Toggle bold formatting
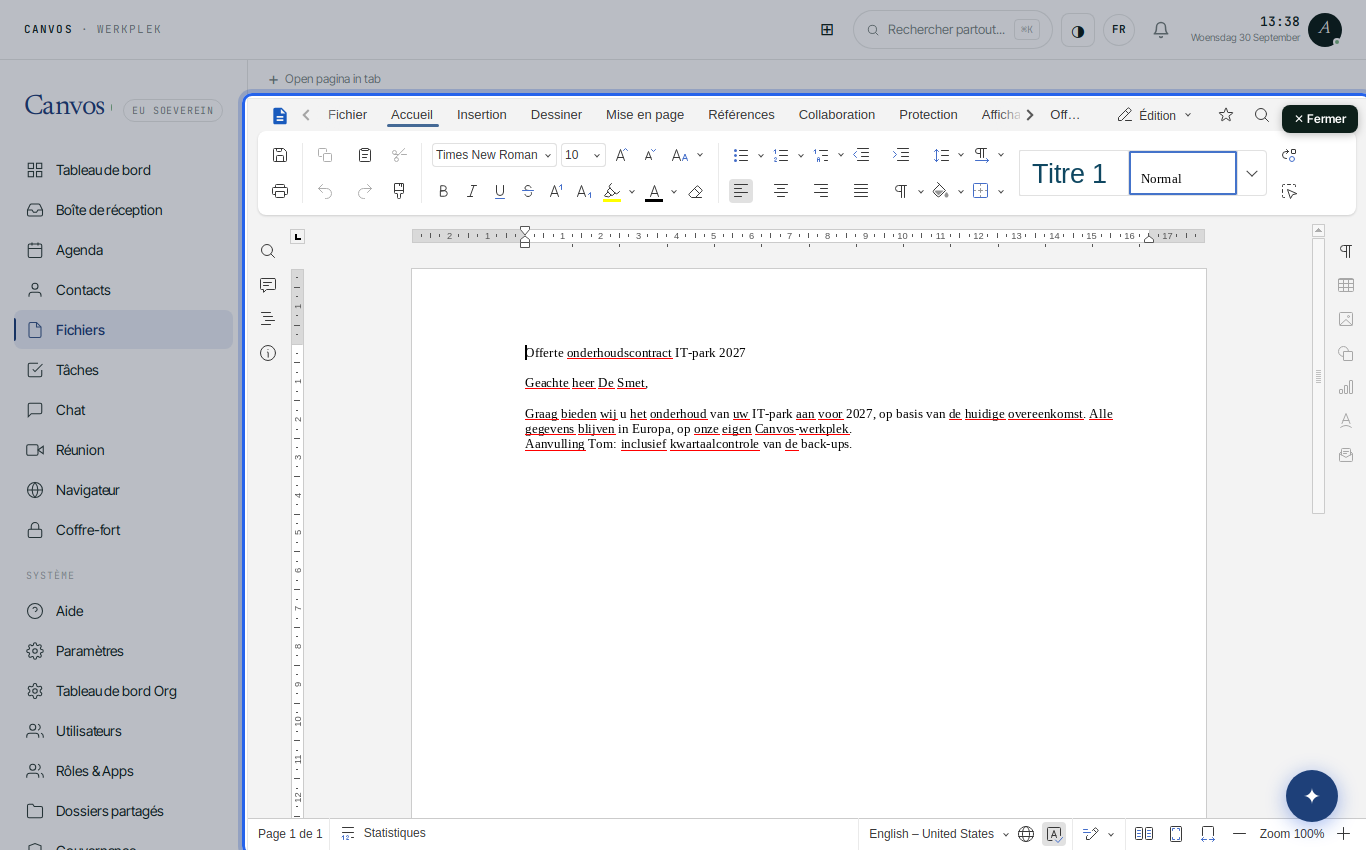Screen dimensions: 1366x850 tap(444, 191)
